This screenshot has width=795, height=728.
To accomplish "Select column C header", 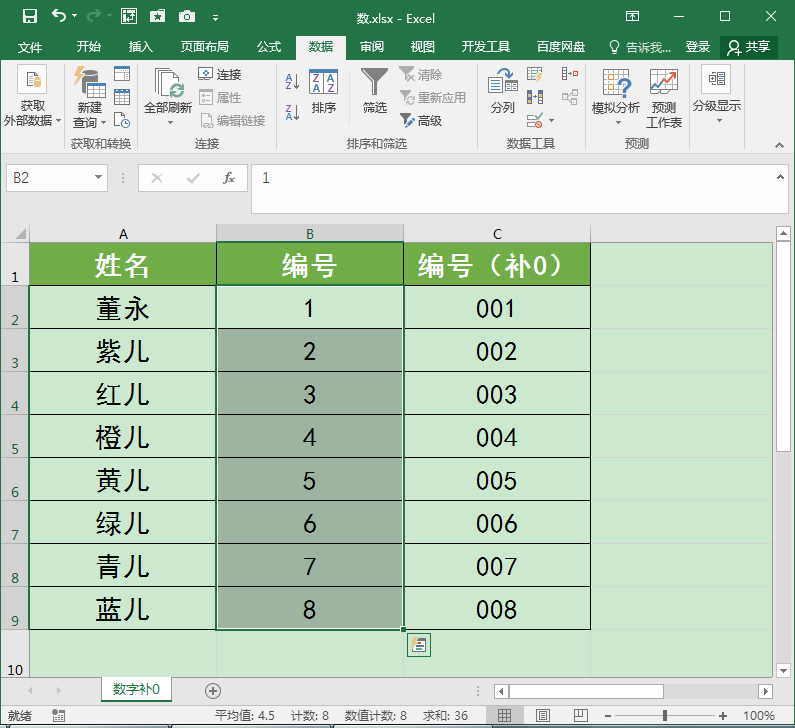I will click(x=497, y=234).
